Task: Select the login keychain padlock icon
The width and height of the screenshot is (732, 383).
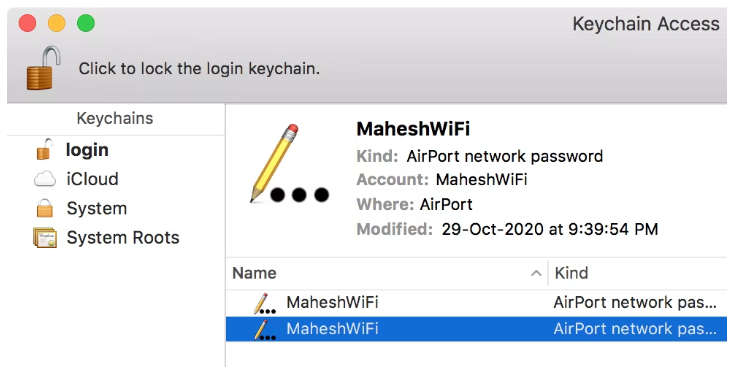Action: [45, 149]
